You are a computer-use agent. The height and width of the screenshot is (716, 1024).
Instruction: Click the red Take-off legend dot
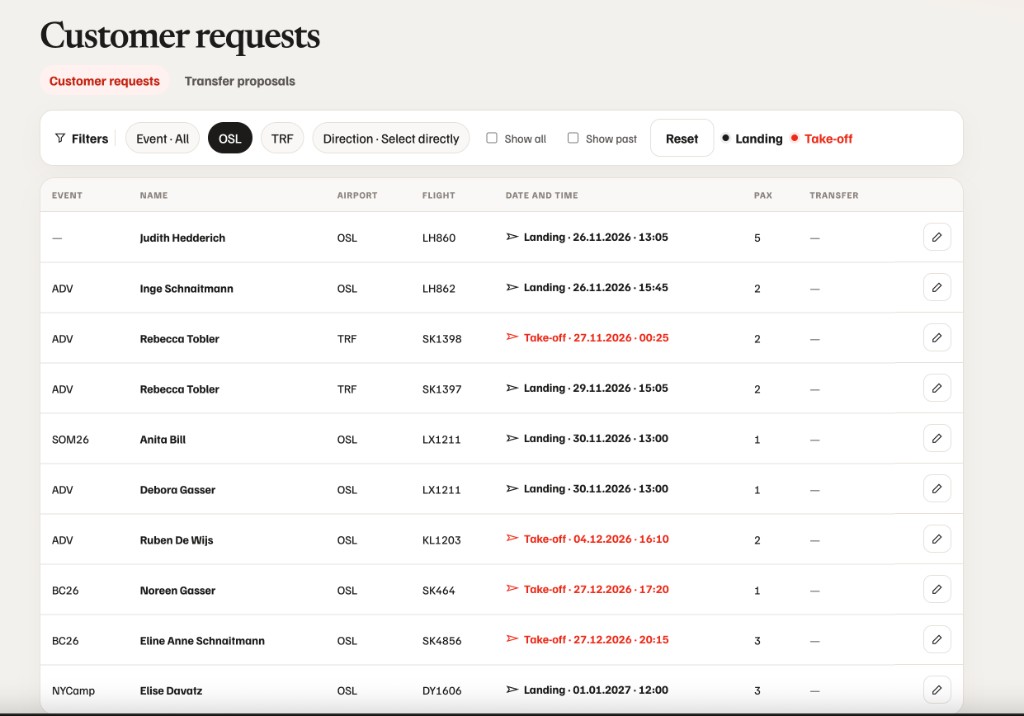click(x=794, y=138)
